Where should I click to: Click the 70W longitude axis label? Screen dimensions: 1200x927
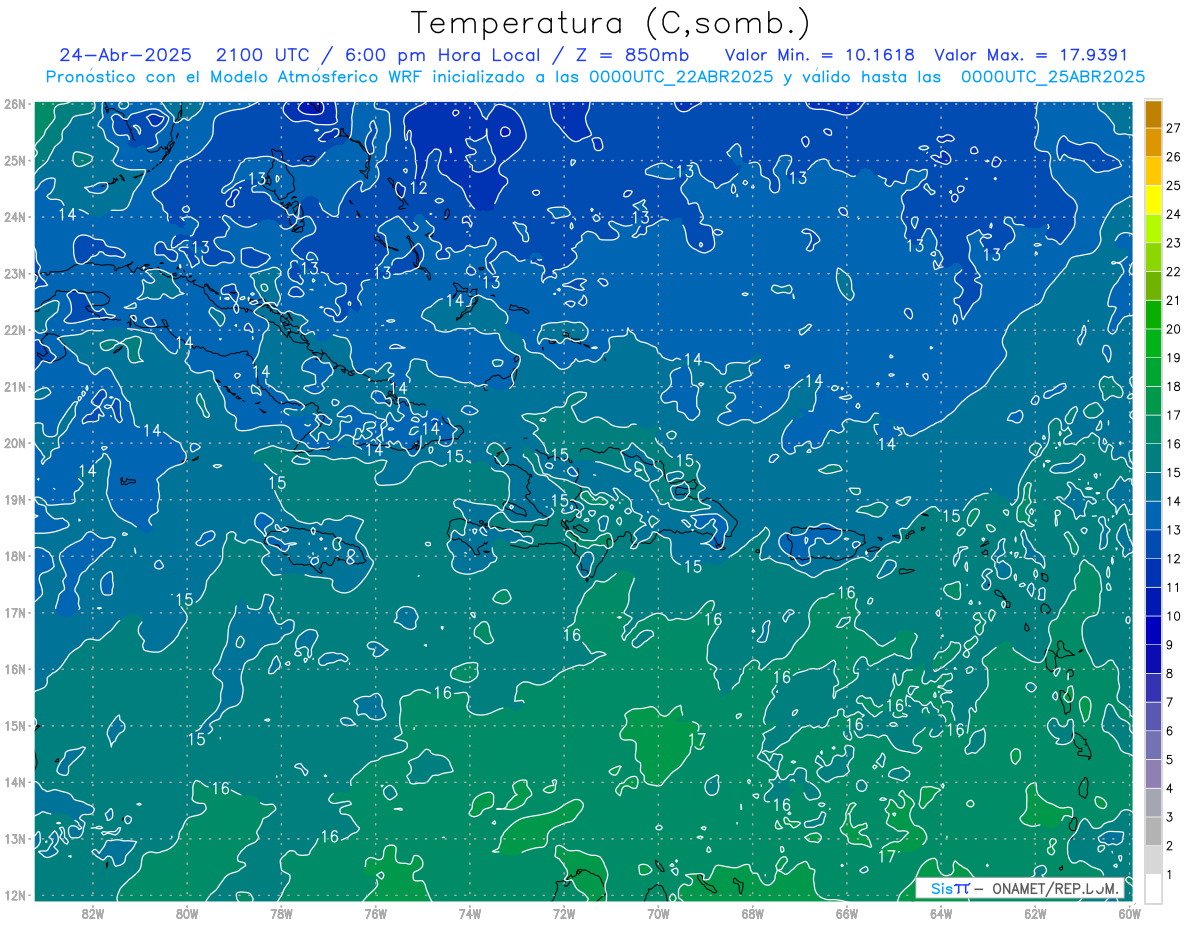[658, 913]
